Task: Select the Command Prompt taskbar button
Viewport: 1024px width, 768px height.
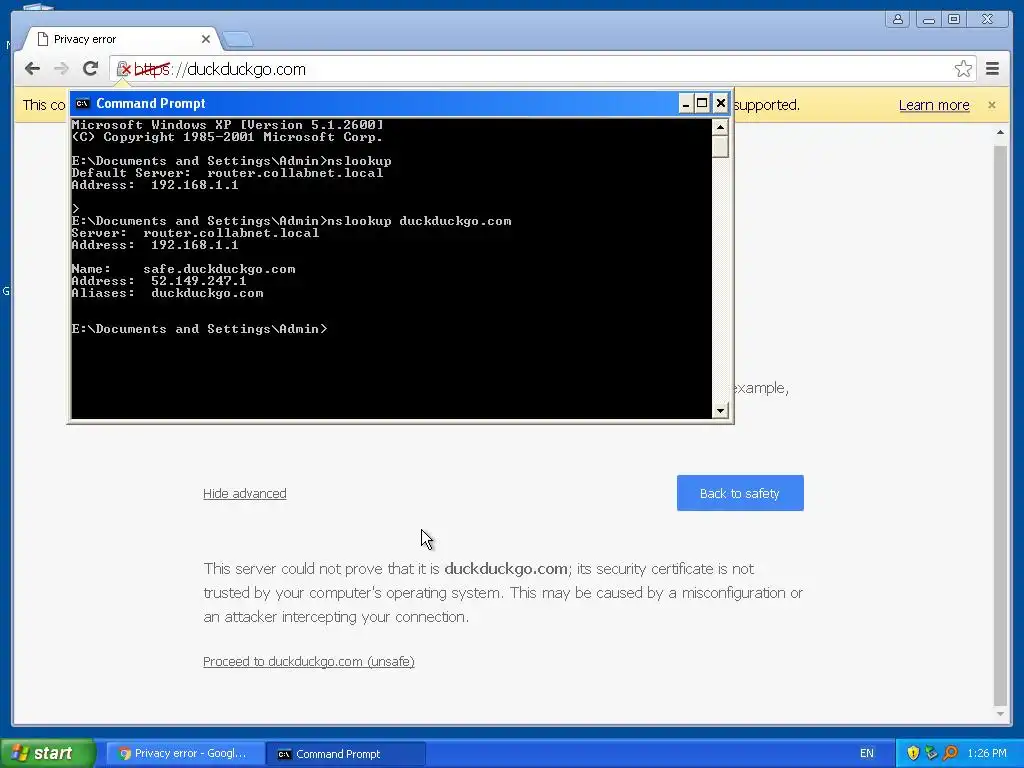Action: [346, 754]
